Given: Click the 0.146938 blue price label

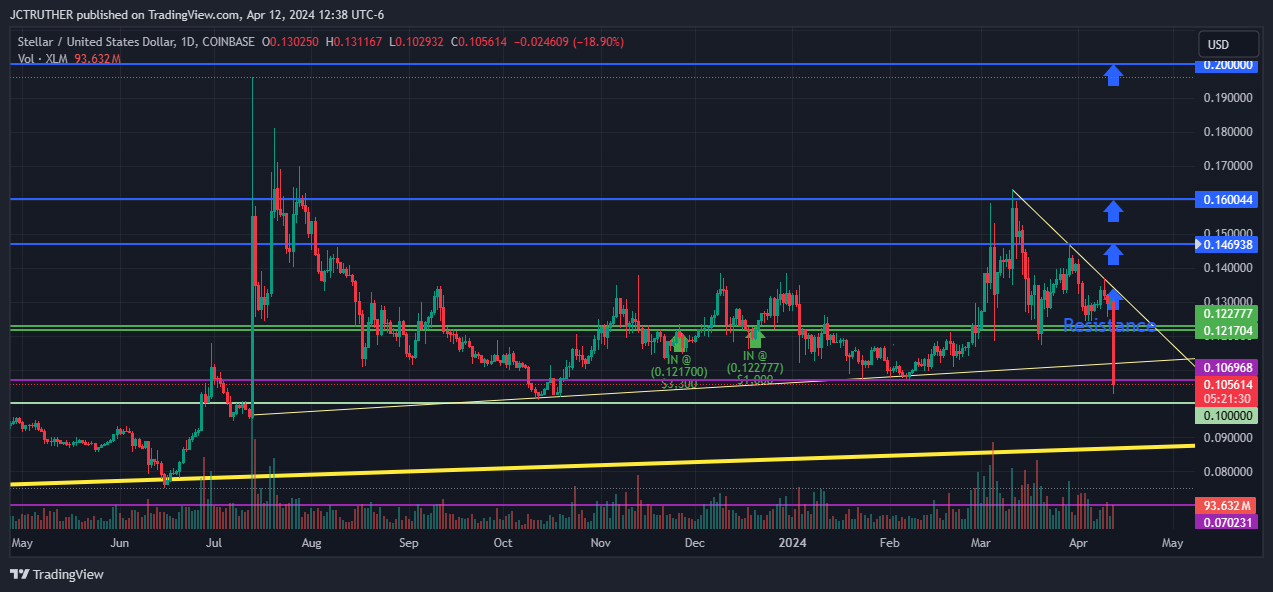Looking at the screenshot, I should pyautogui.click(x=1226, y=244).
